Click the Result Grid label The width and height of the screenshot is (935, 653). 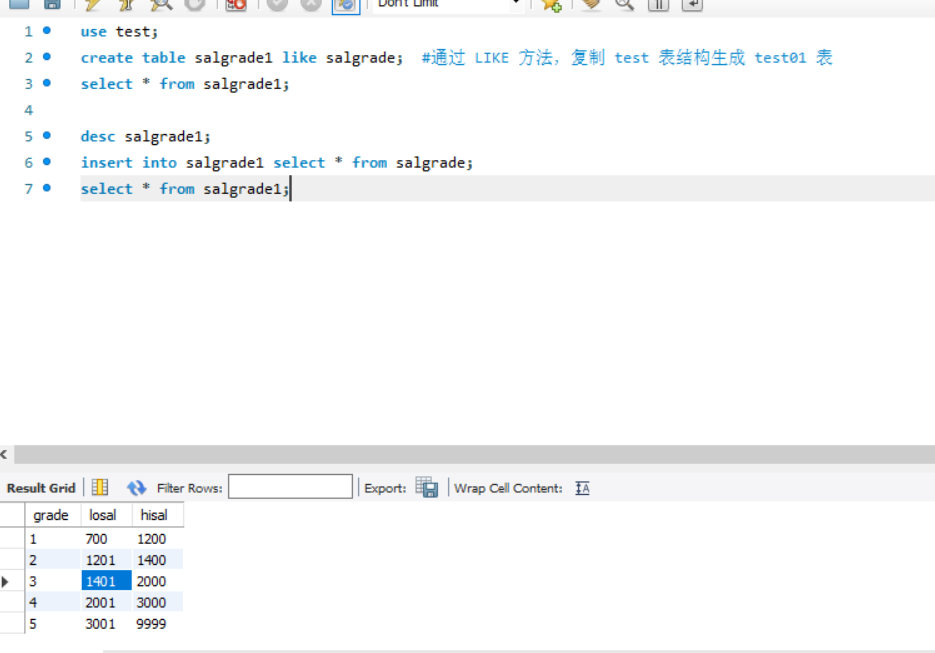click(x=41, y=488)
